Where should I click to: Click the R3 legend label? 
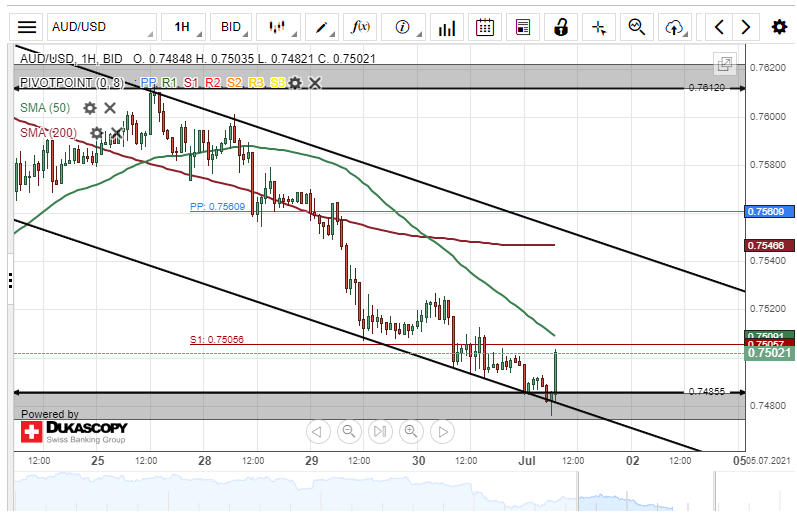coord(256,83)
